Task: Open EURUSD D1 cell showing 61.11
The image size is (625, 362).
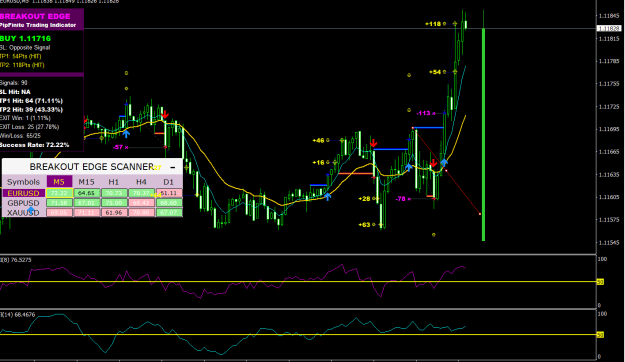Action: click(169, 193)
